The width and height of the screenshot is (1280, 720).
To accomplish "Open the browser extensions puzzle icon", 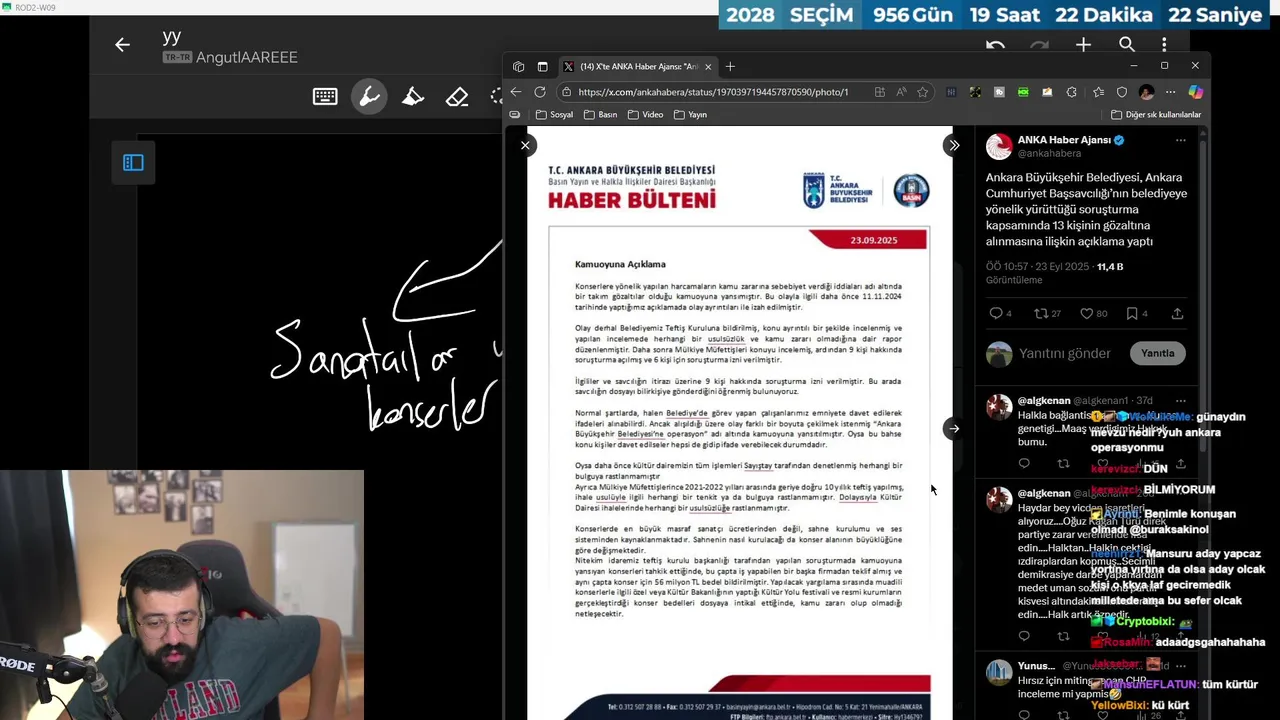I will pos(1071,92).
